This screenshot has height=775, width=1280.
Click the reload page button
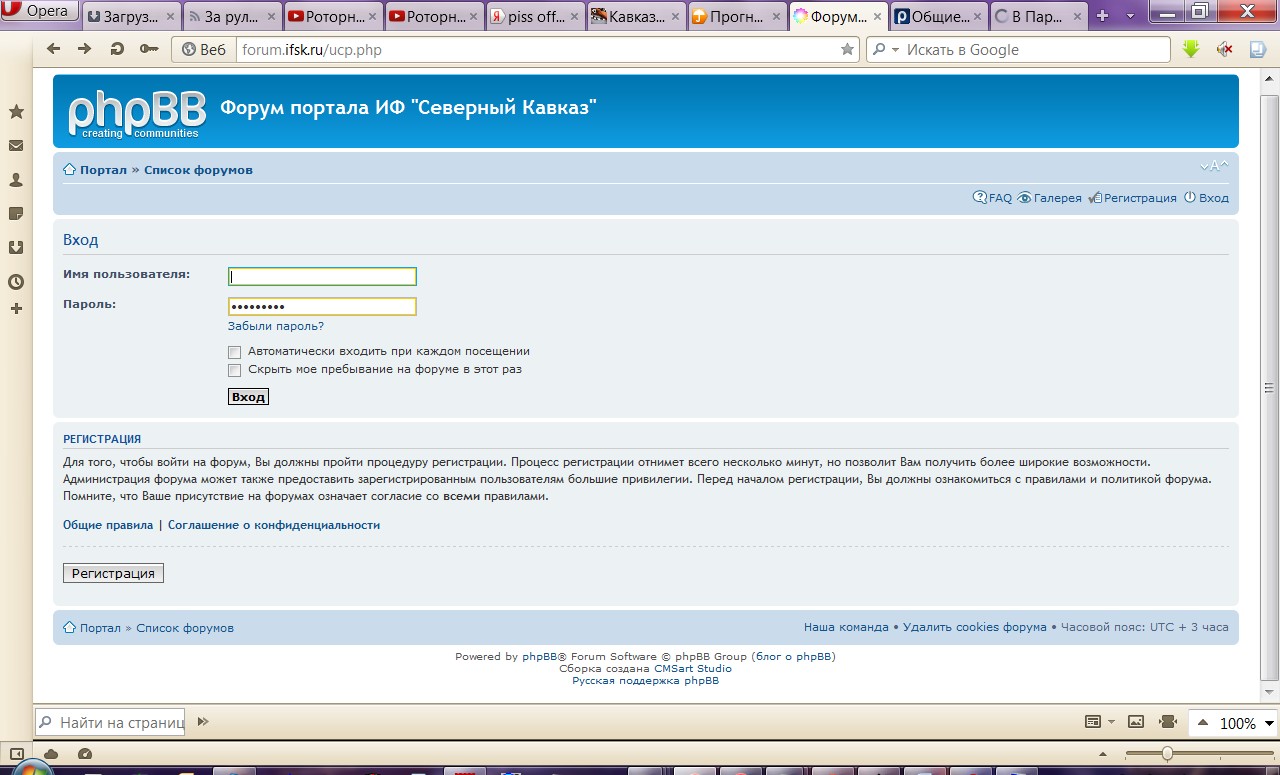point(117,49)
